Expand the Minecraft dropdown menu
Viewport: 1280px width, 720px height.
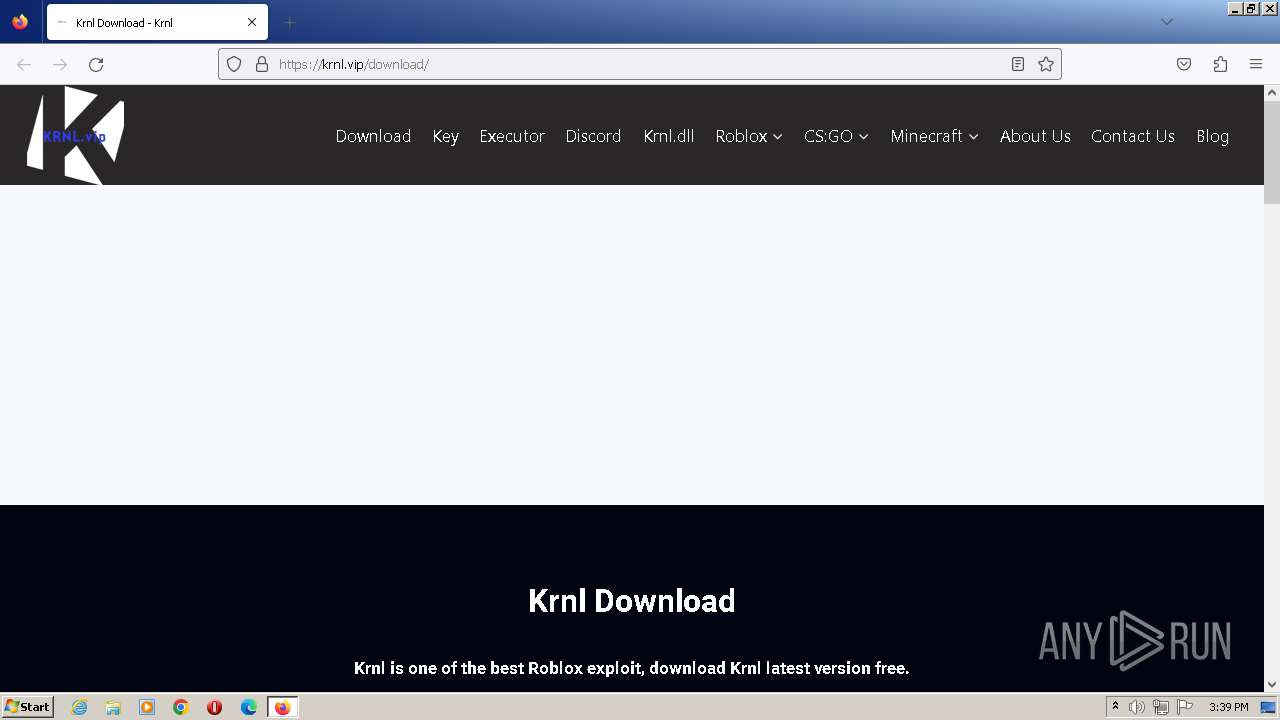(934, 136)
